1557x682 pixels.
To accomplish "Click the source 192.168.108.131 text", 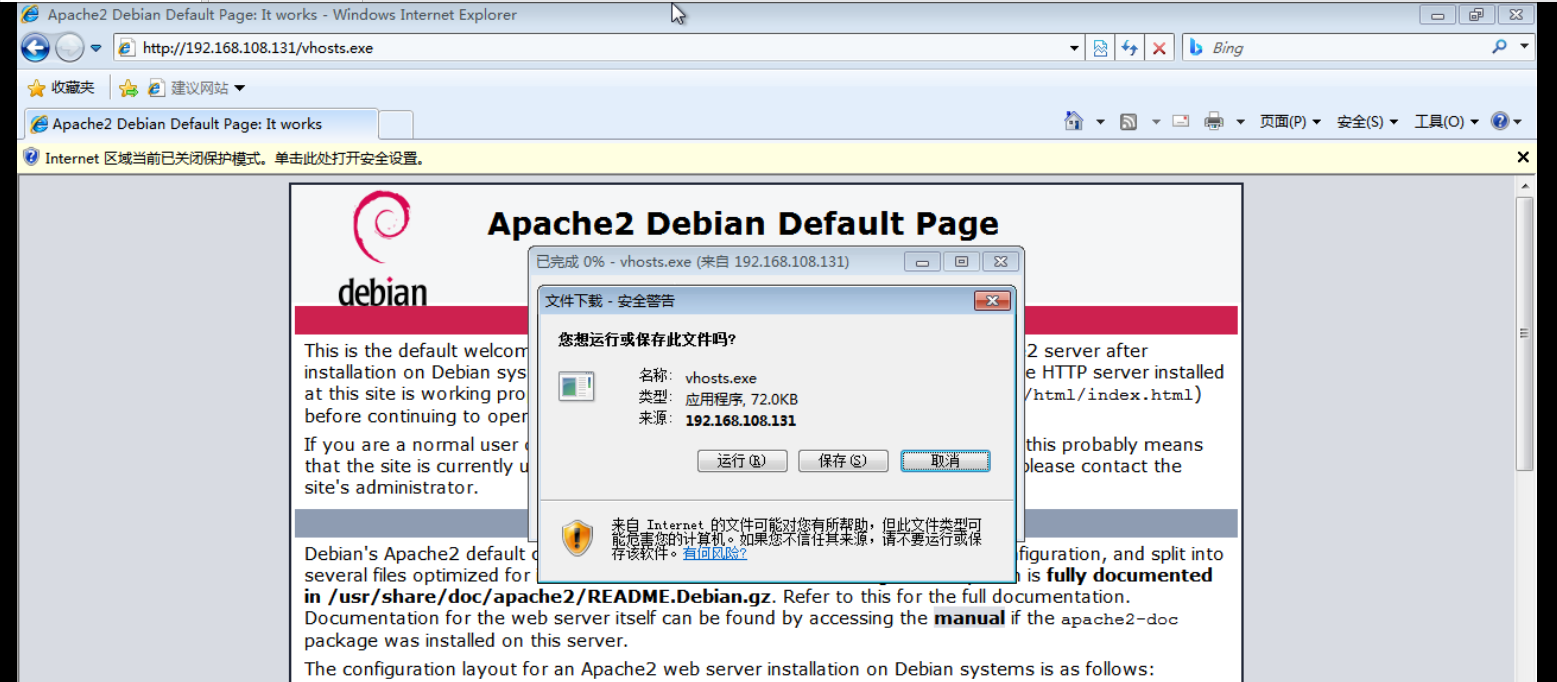I will point(740,420).
